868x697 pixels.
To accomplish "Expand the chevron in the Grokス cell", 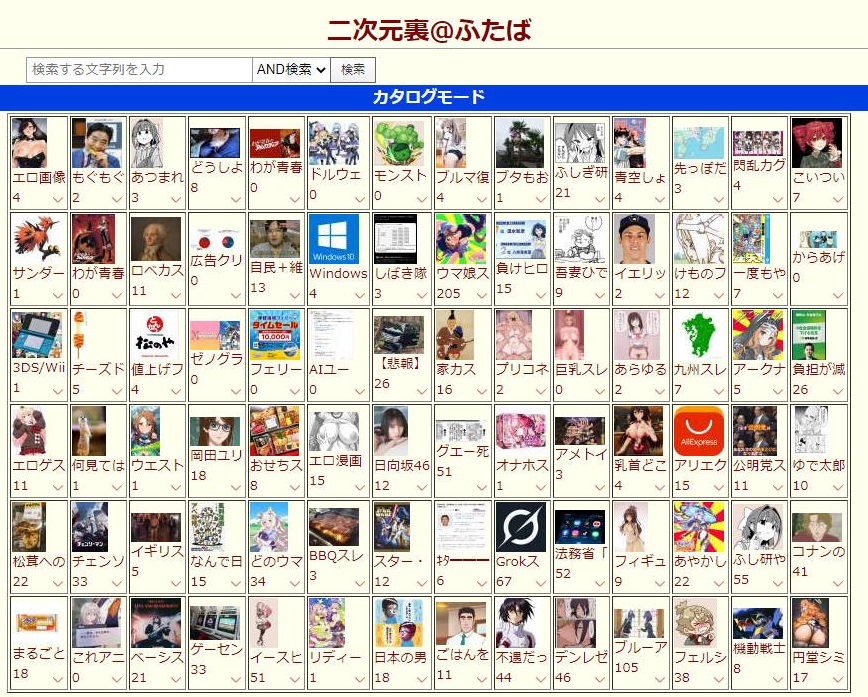I will tap(536, 583).
